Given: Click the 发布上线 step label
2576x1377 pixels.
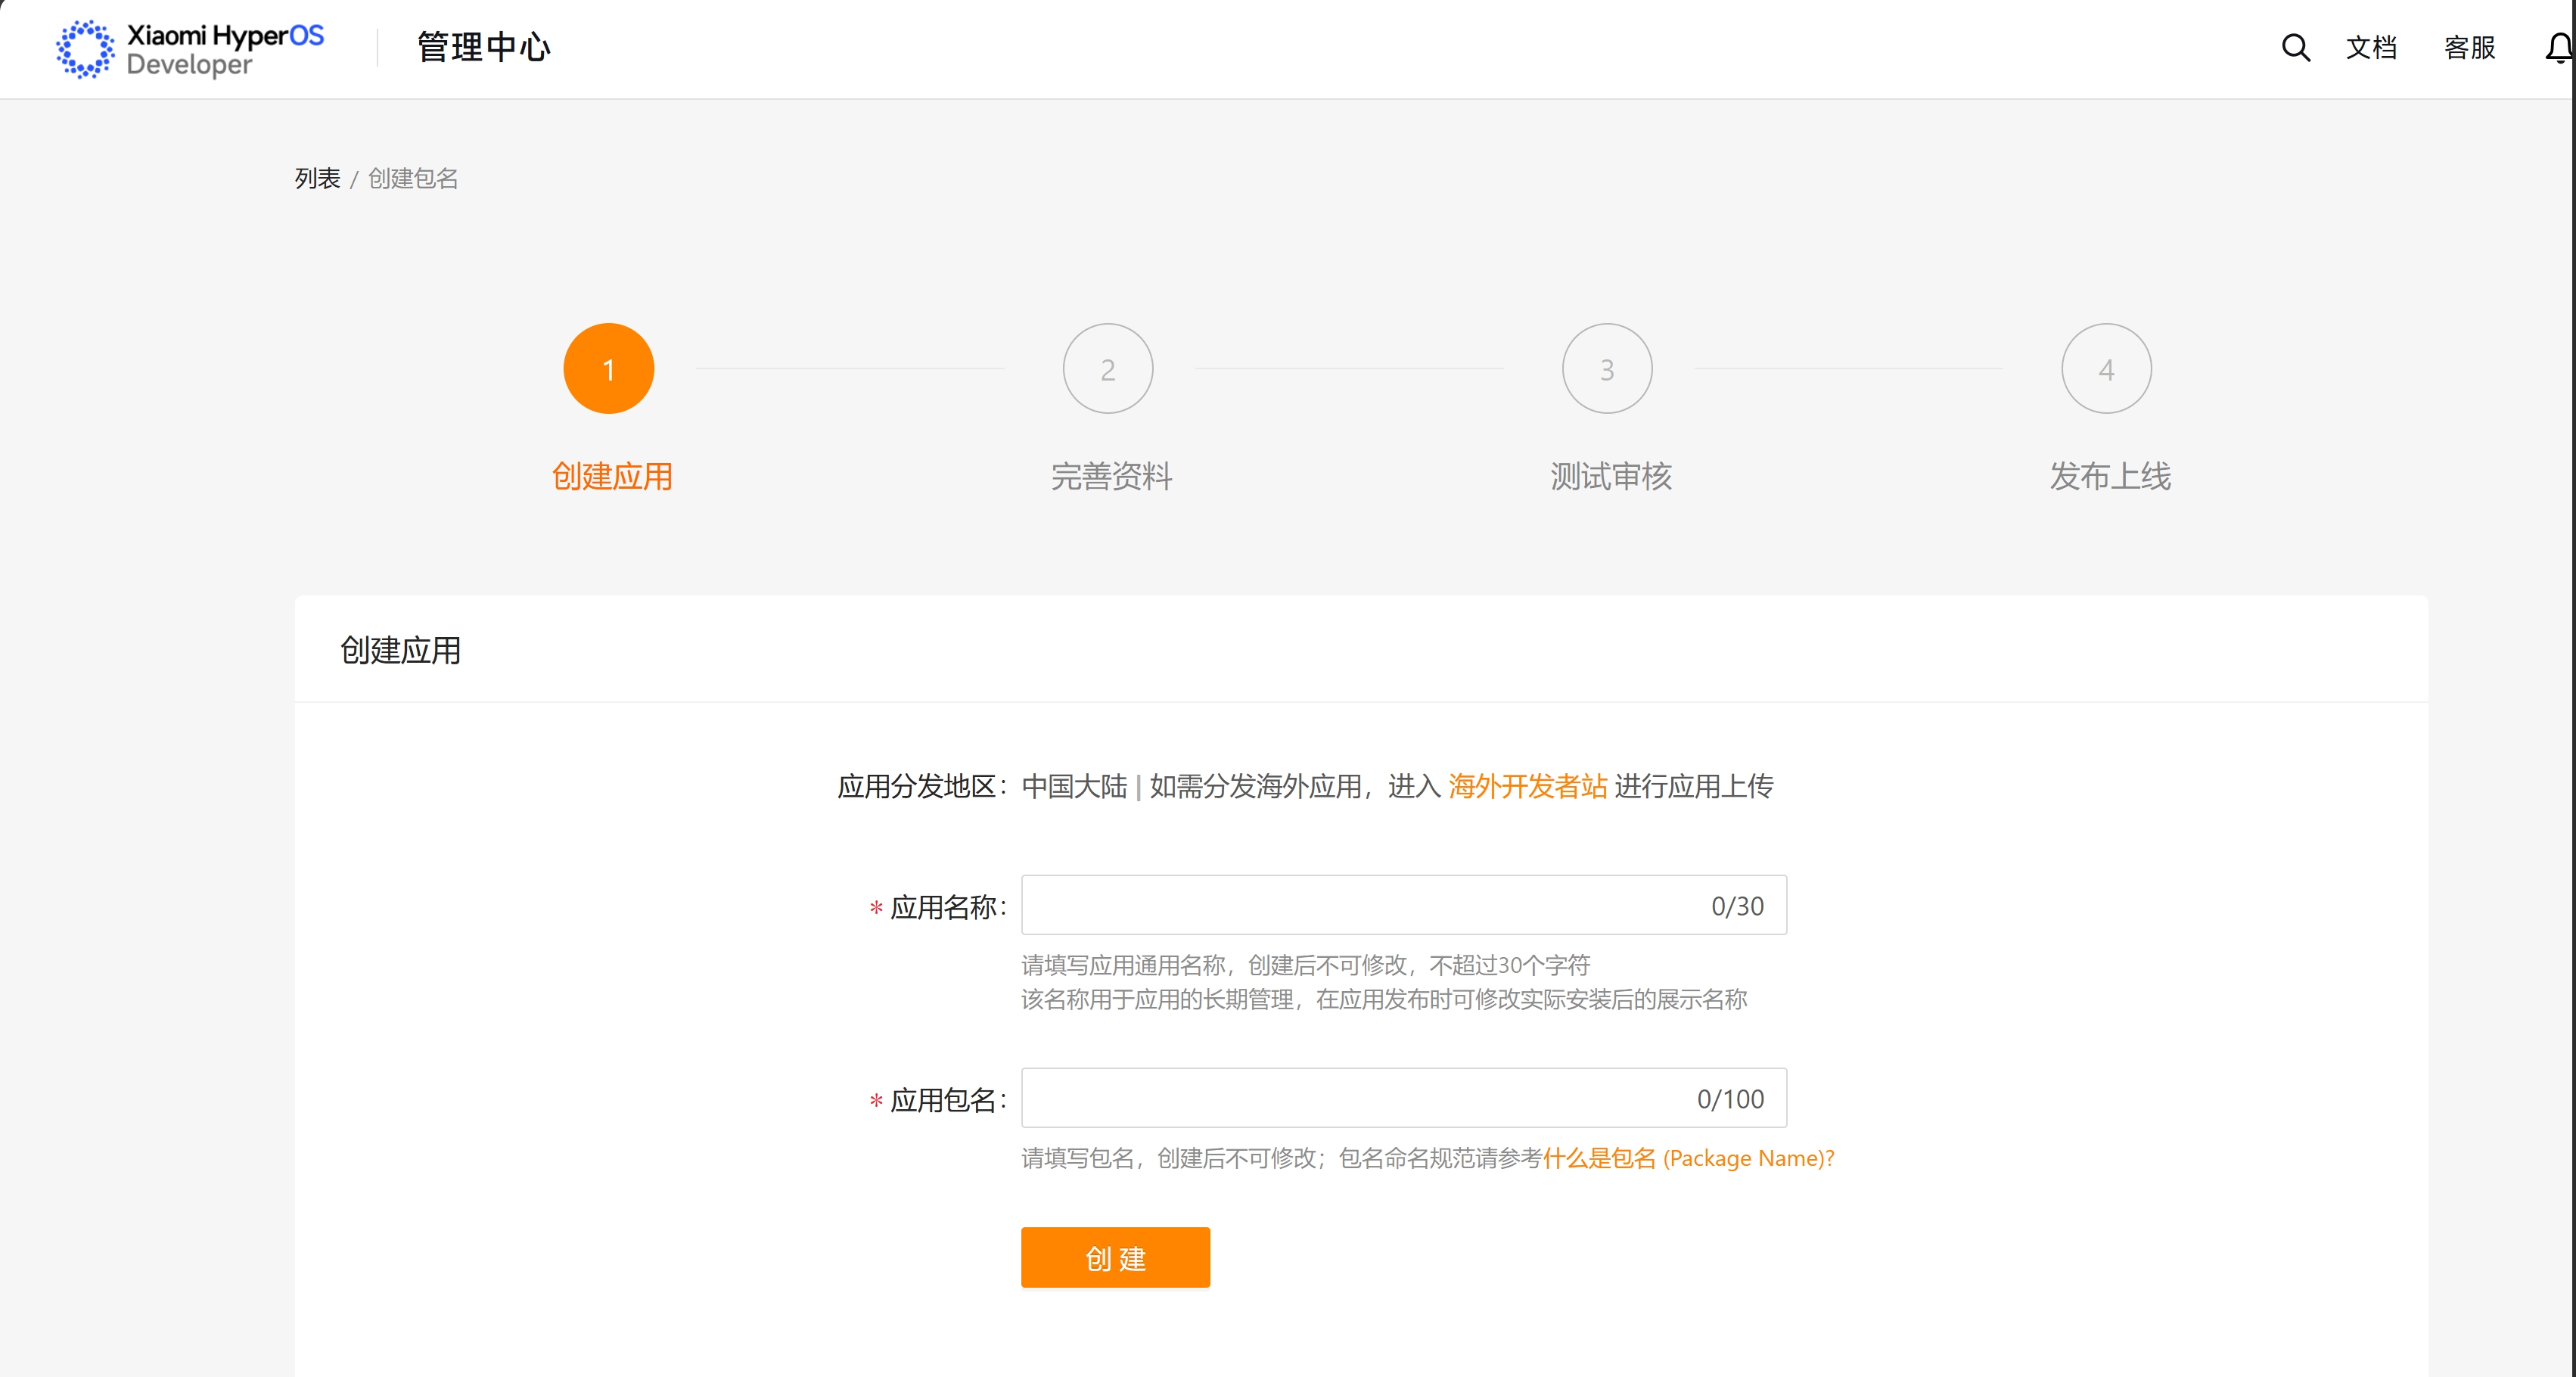Looking at the screenshot, I should click(2110, 476).
